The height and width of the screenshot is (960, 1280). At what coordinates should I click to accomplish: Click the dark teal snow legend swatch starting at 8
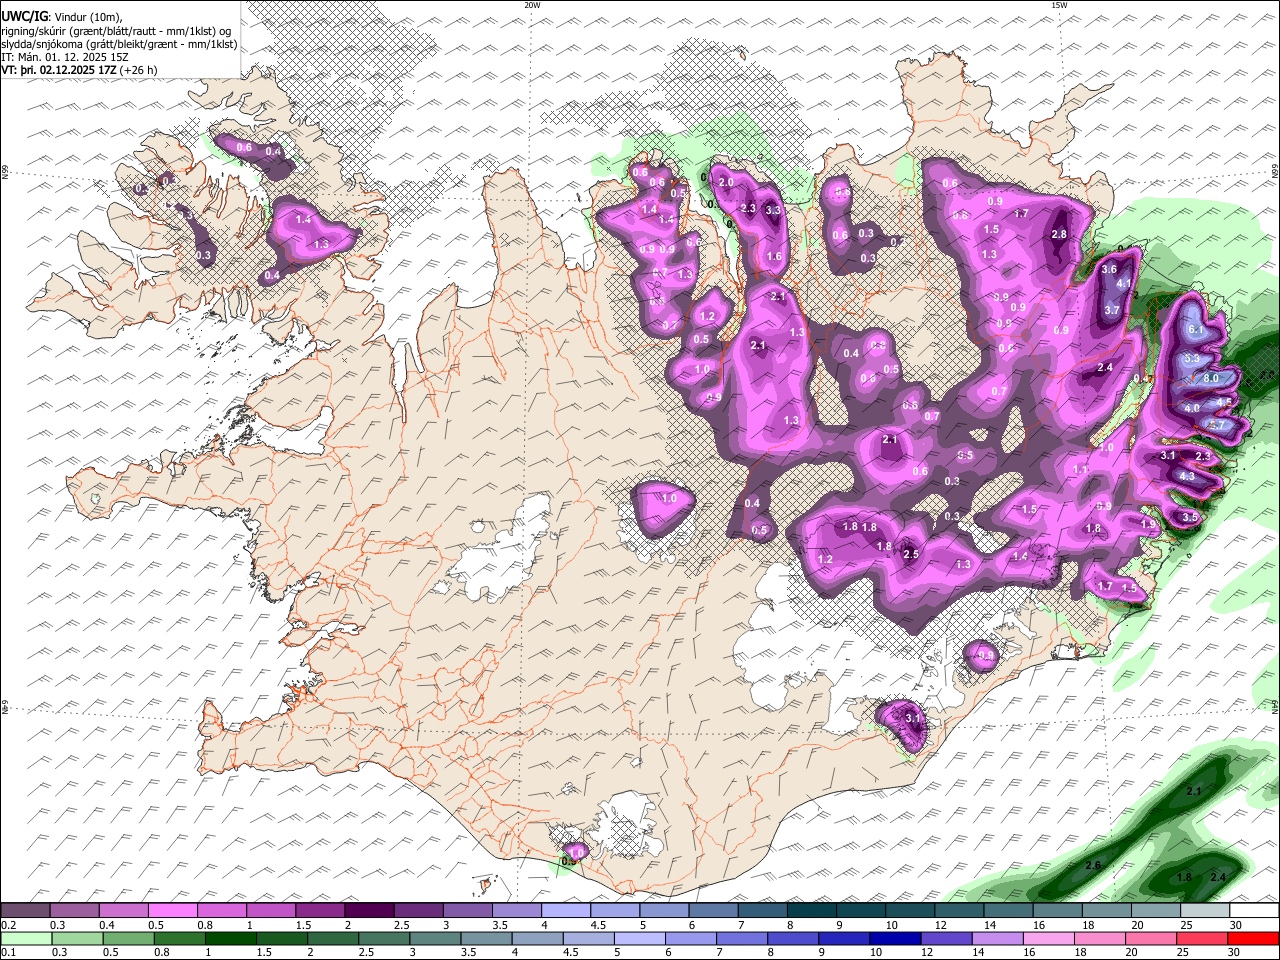pyautogui.click(x=812, y=911)
